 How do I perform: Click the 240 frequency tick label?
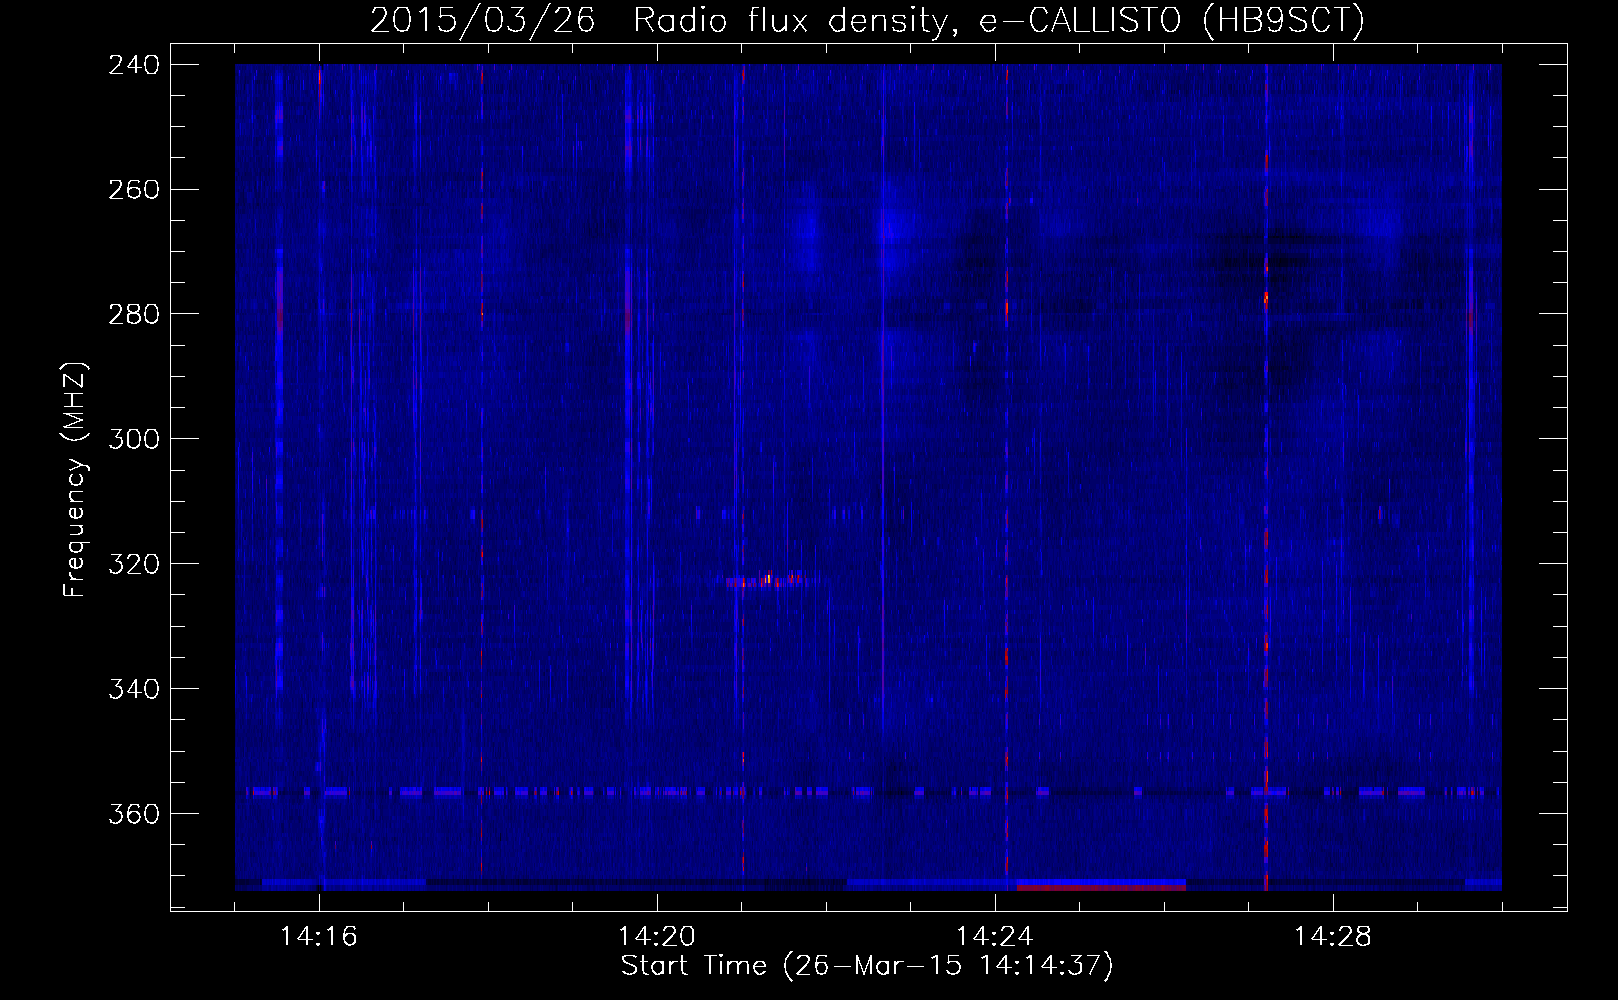[x=134, y=65]
